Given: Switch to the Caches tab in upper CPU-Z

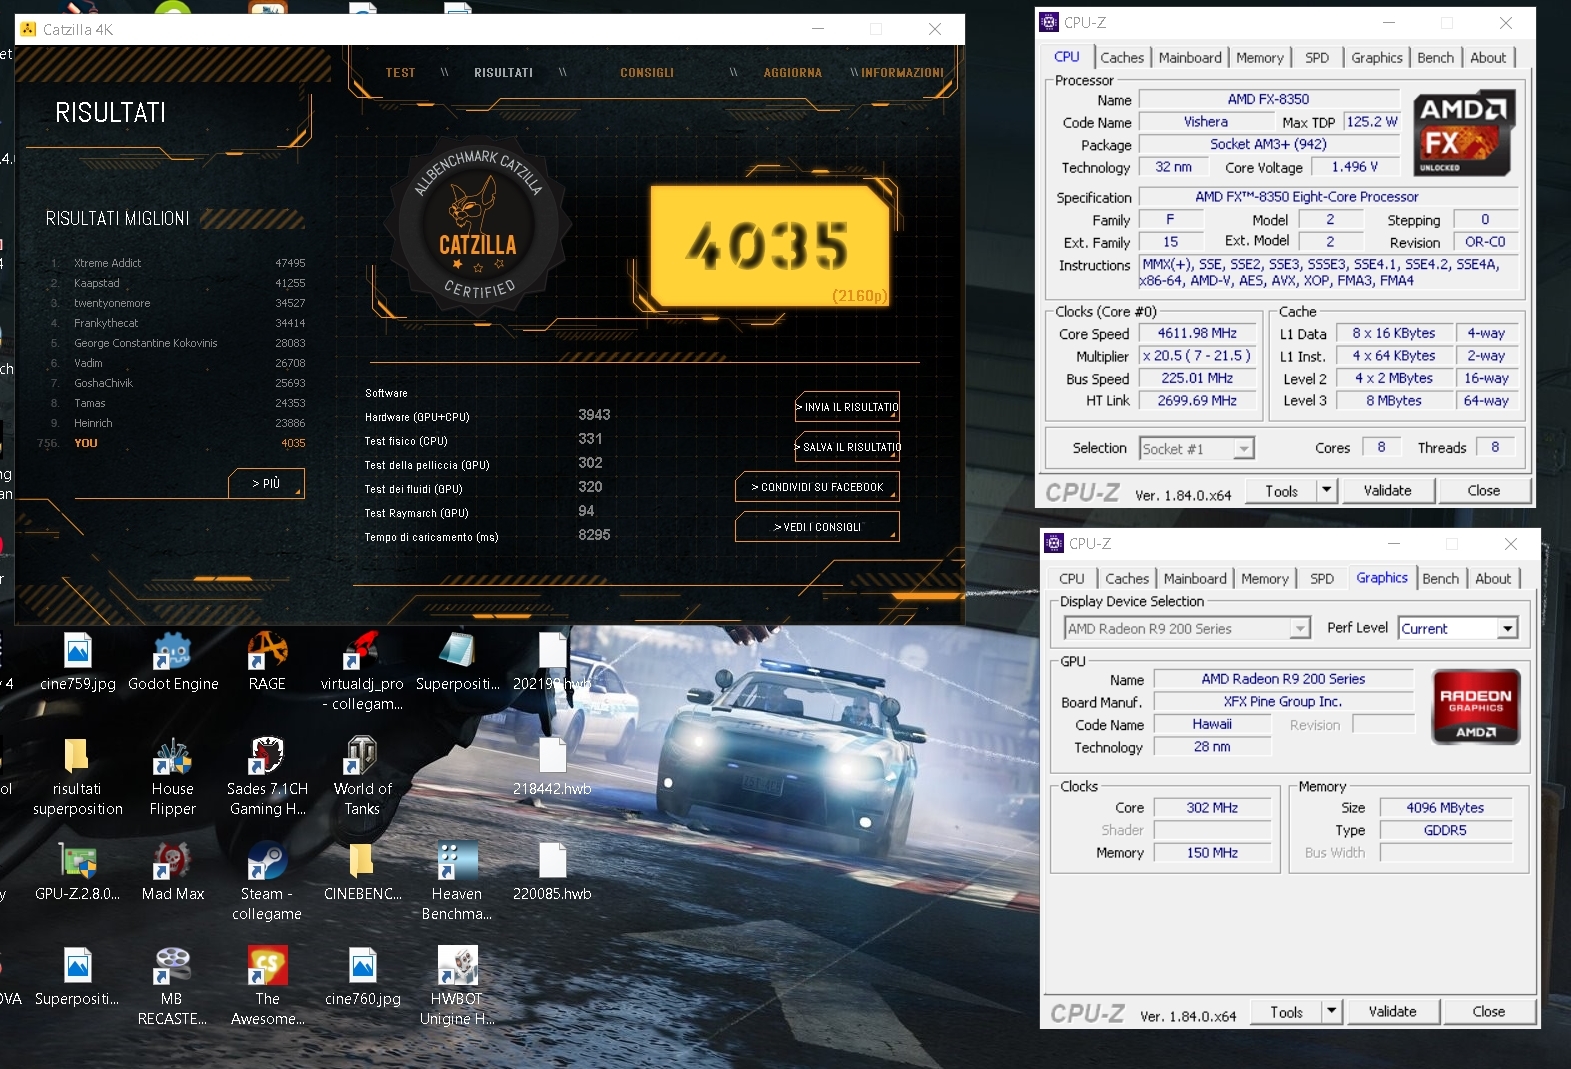Looking at the screenshot, I should [1122, 57].
